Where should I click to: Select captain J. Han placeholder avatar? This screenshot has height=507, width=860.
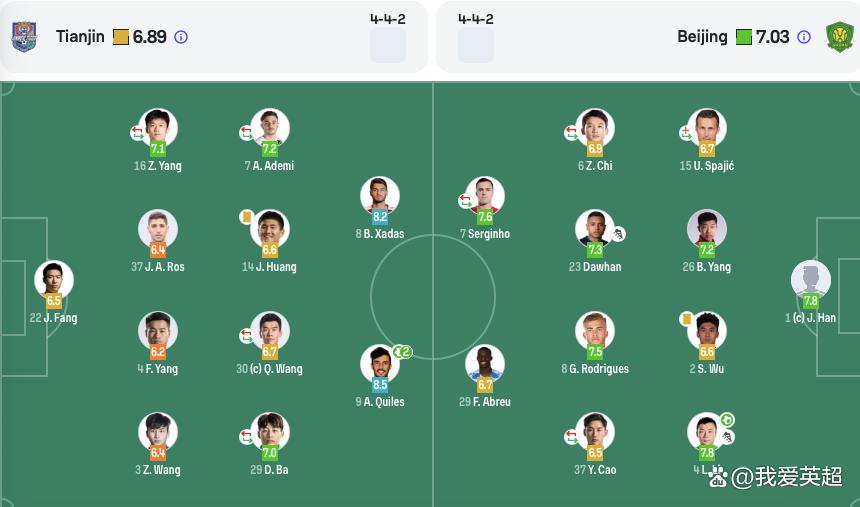[811, 280]
